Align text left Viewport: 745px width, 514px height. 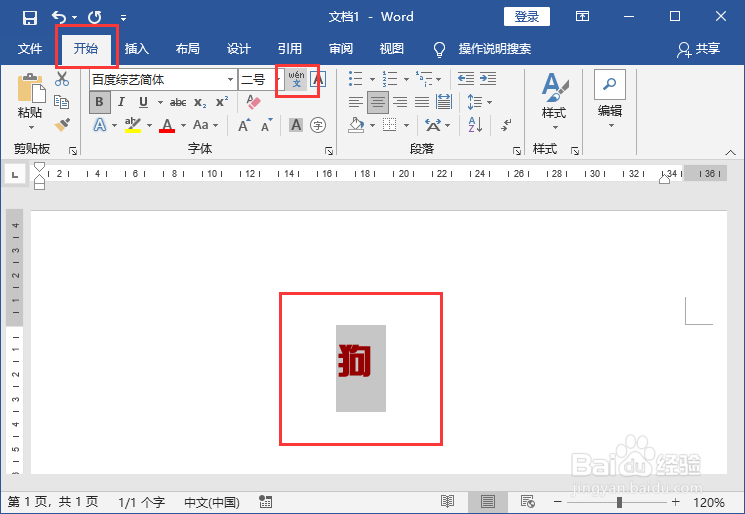(x=355, y=102)
